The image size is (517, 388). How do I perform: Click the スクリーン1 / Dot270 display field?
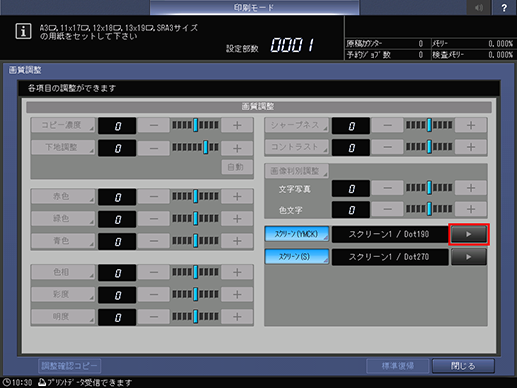click(x=390, y=257)
